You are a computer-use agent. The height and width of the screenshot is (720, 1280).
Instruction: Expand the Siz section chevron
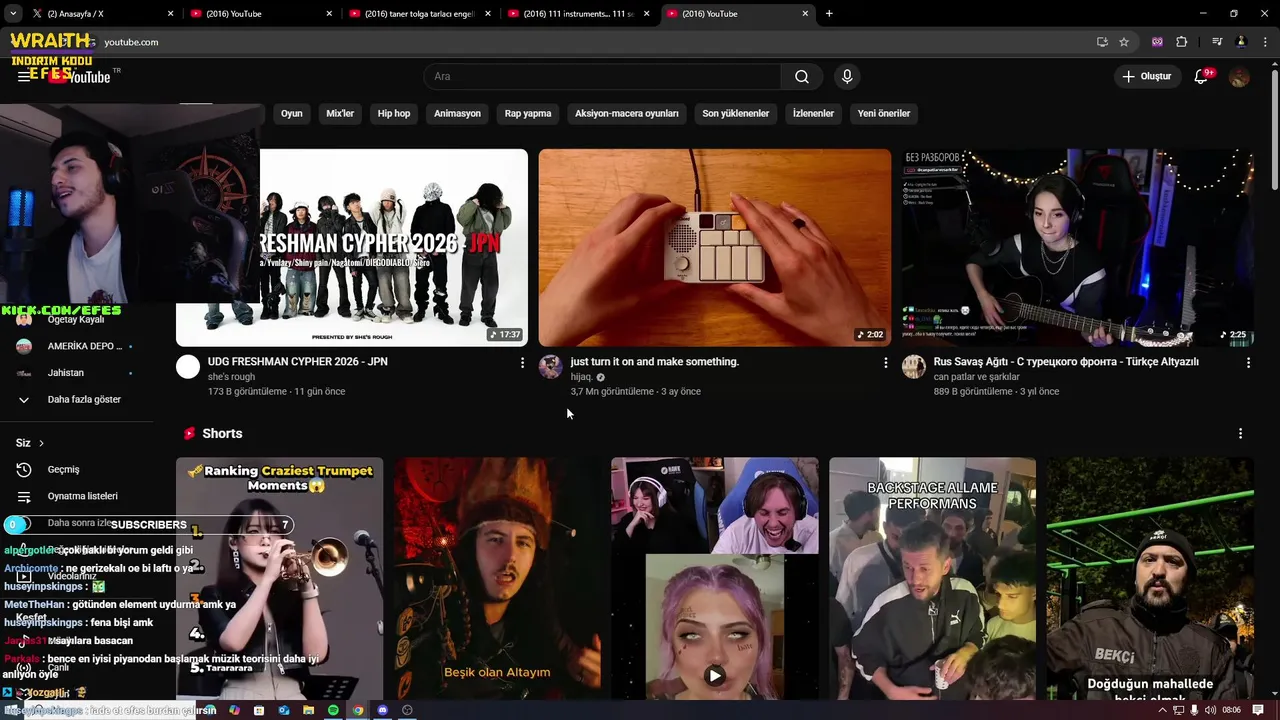pyautogui.click(x=41, y=443)
